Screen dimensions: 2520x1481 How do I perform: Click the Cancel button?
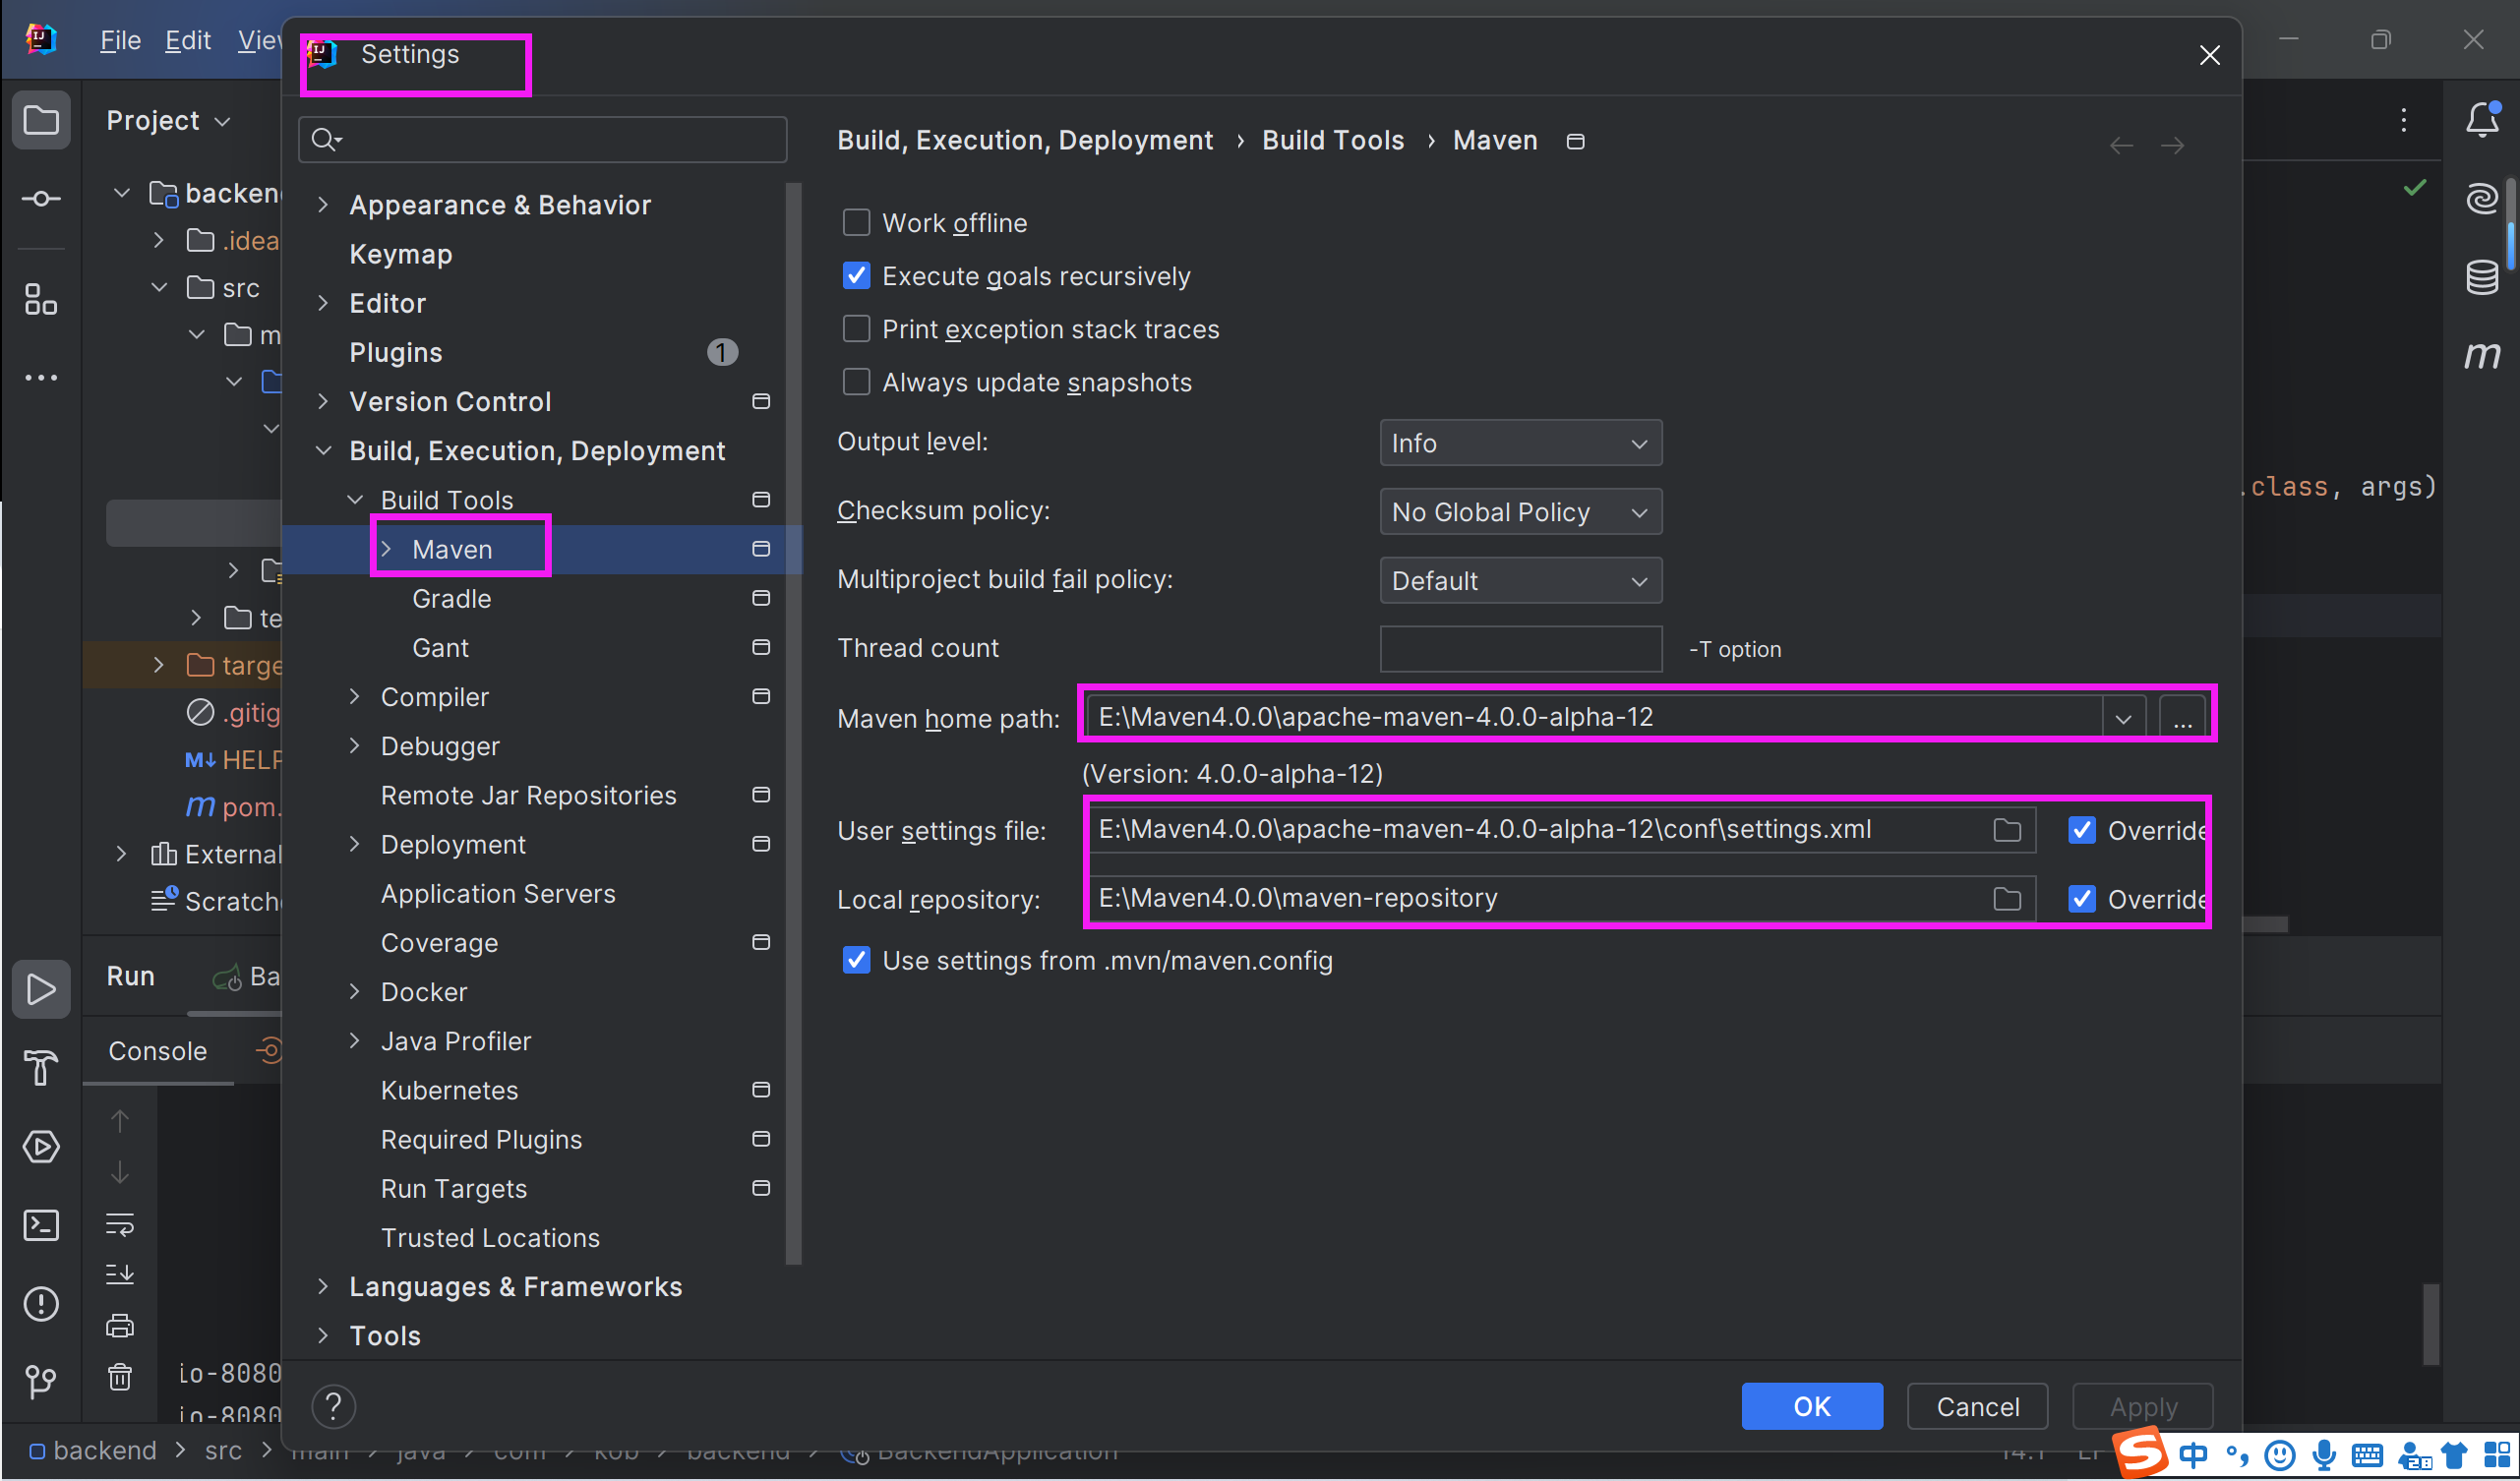[x=1977, y=1407]
